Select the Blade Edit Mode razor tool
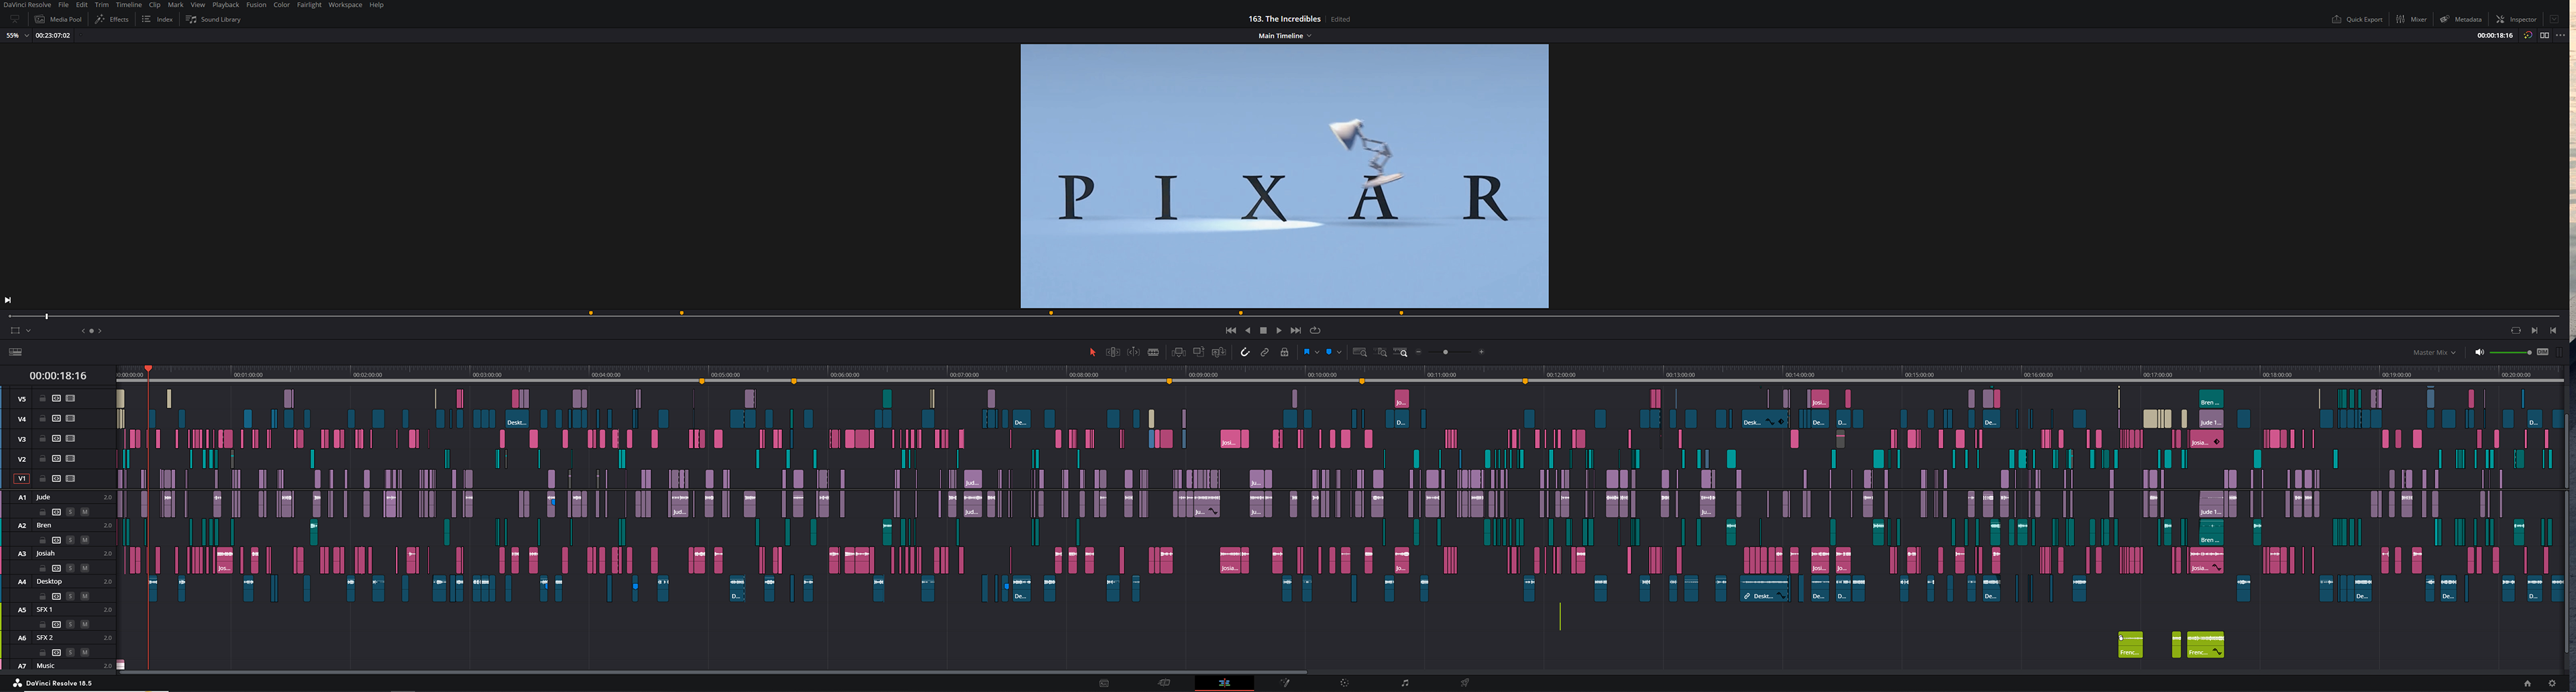 tap(1153, 352)
